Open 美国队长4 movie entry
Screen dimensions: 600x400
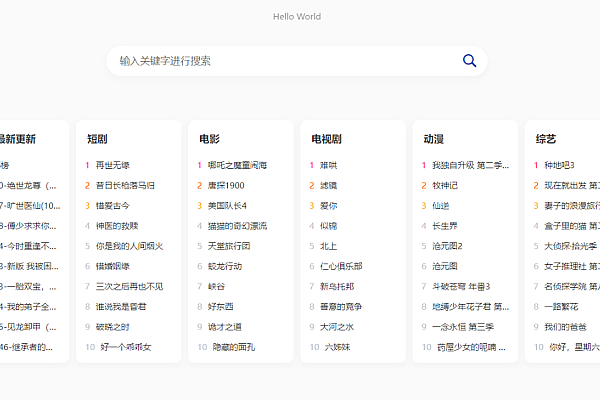227,206
